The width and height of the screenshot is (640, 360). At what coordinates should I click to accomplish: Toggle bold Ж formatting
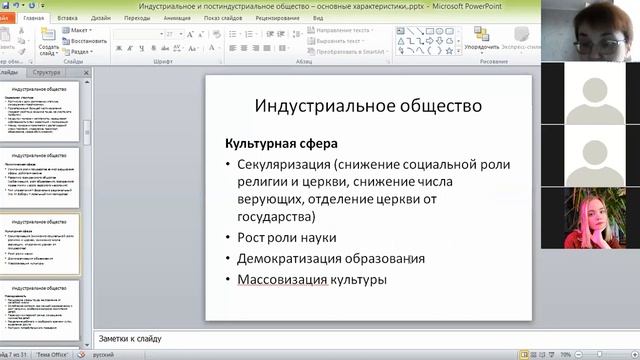[119, 49]
